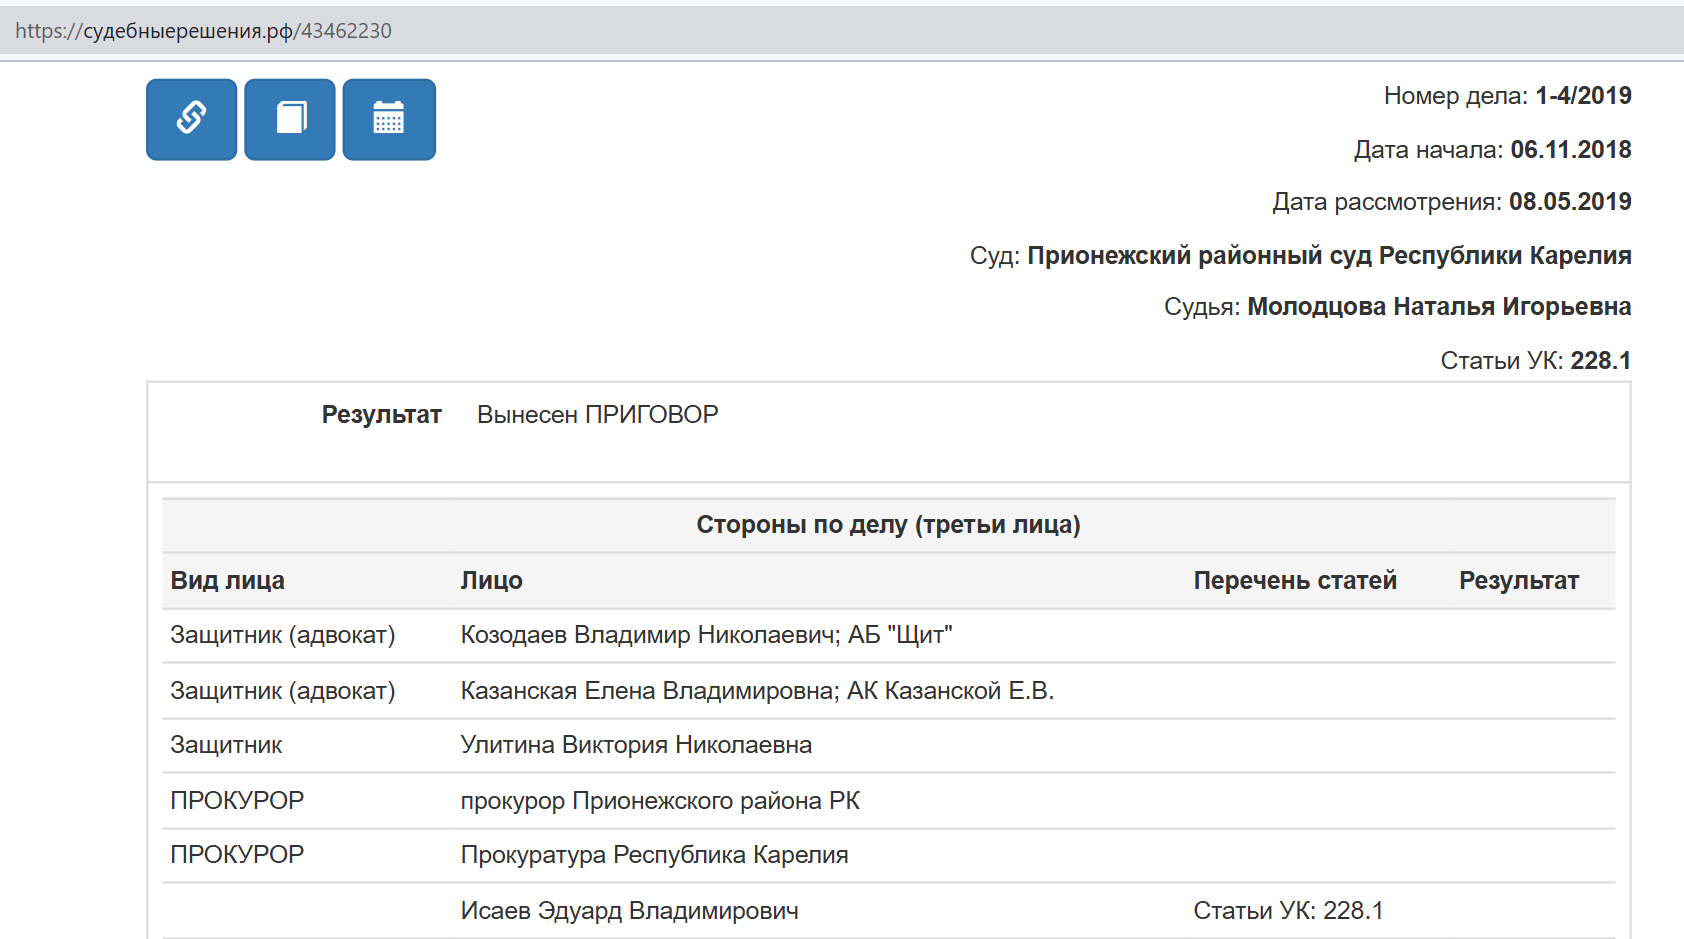Click 'прокурор Прионежского района РК' entry

click(660, 801)
